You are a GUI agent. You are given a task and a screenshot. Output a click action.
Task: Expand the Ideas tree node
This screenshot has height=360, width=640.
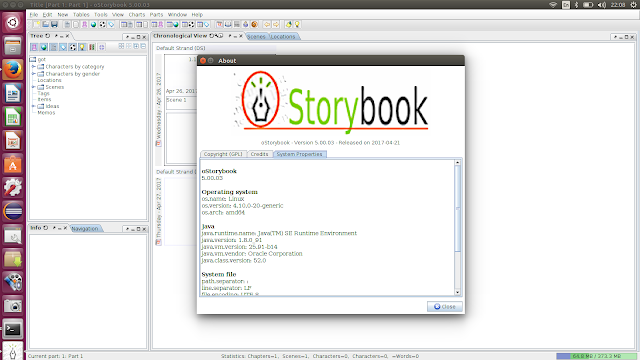pyautogui.click(x=33, y=106)
